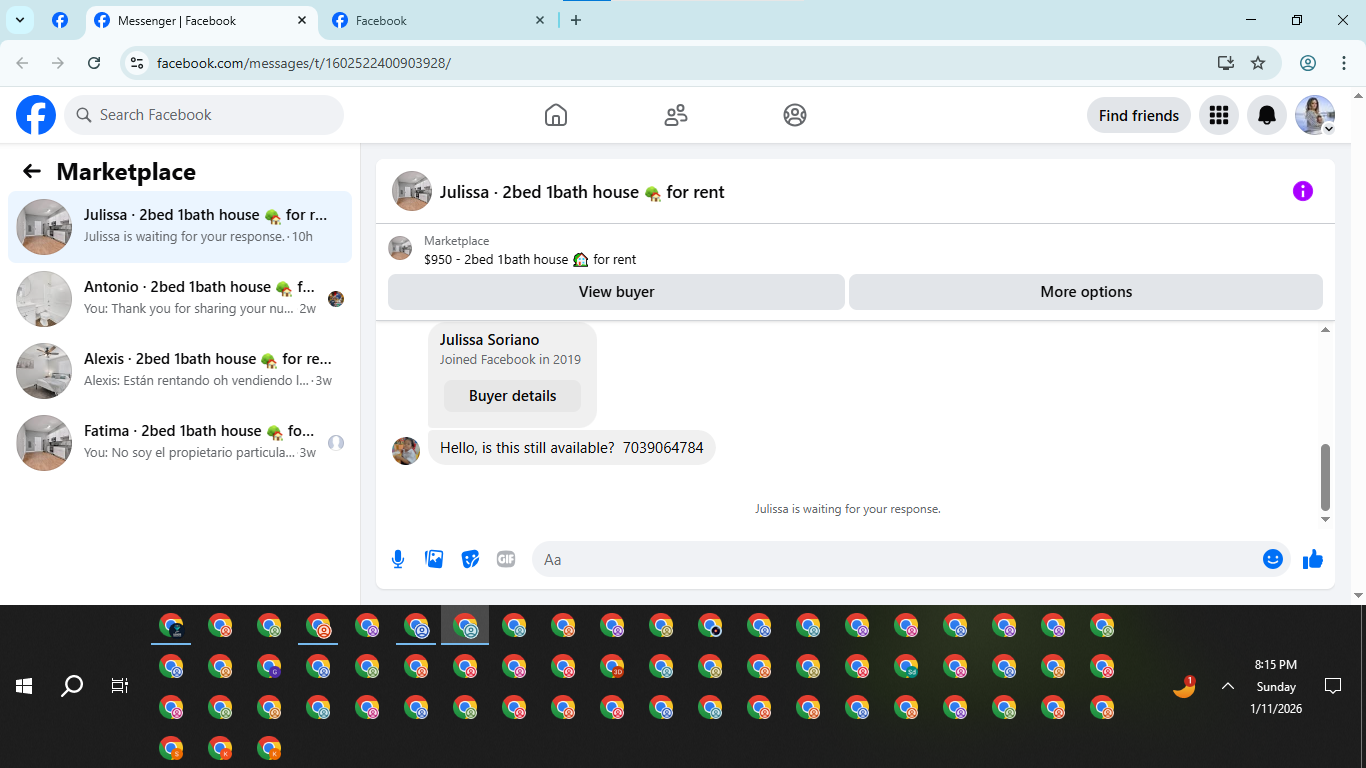Open the Groups icon in top navigation
The width and height of the screenshot is (1366, 768).
tap(795, 115)
